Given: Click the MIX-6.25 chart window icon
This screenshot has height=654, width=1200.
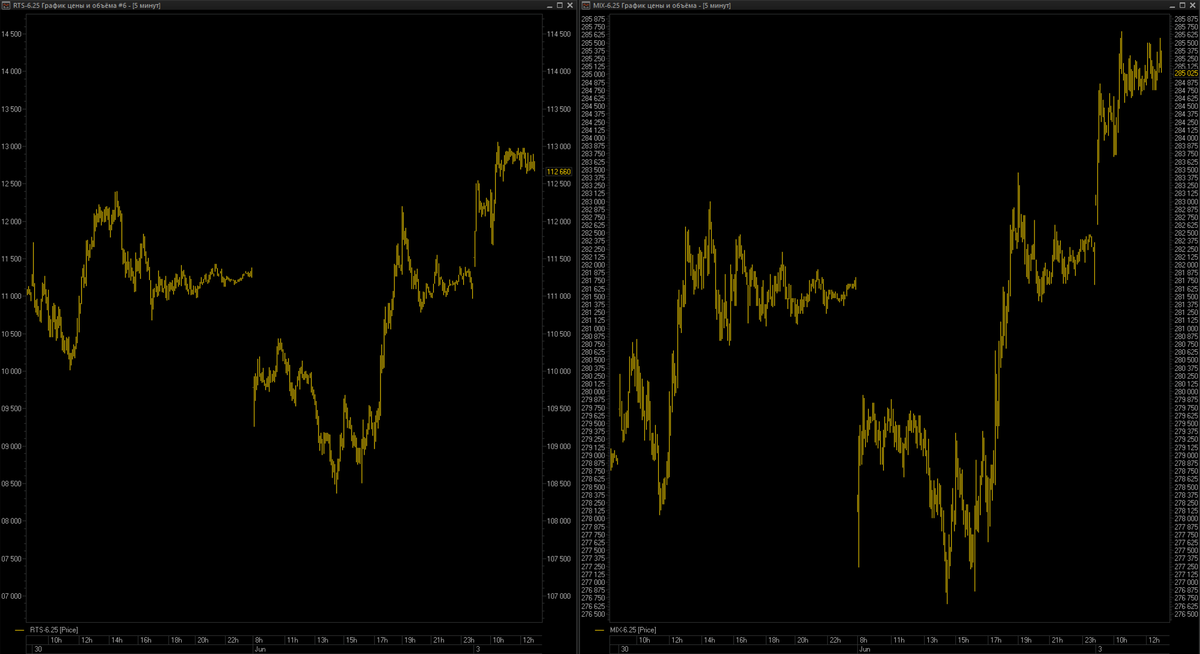Looking at the screenshot, I should coord(586,5).
